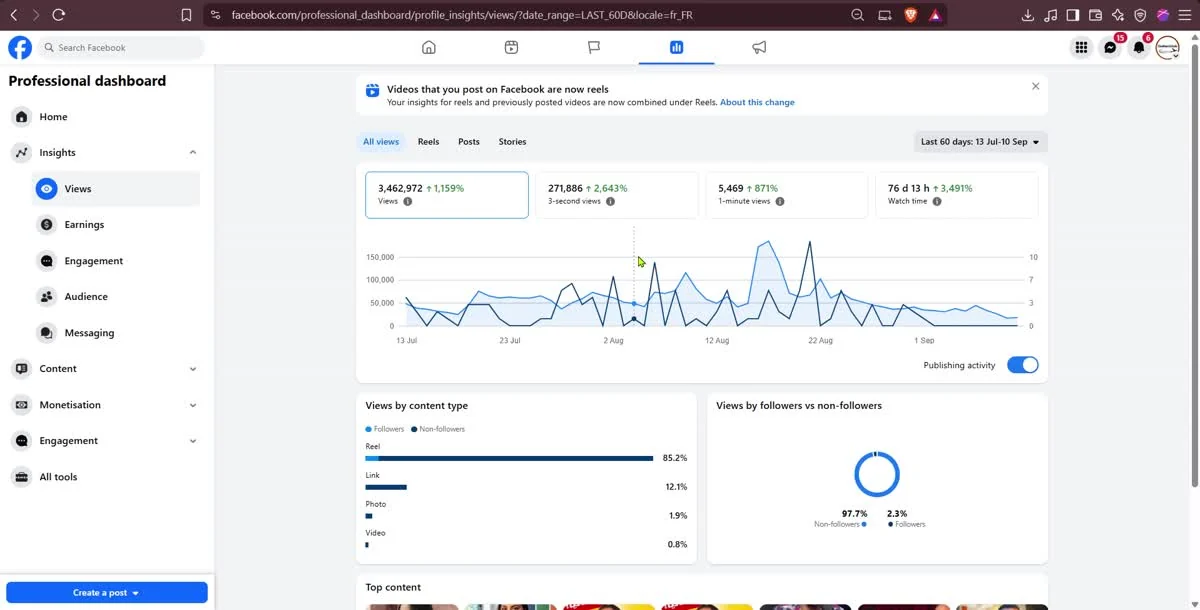
Task: Select Views under Insights
Action: coord(116,189)
